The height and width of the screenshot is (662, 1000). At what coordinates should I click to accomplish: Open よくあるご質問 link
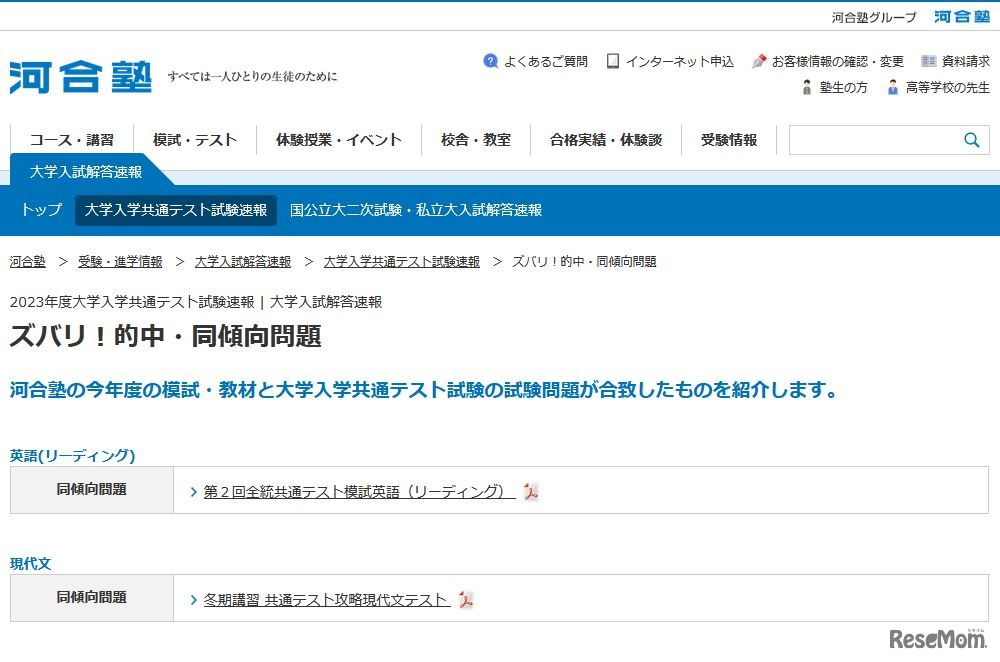pos(545,61)
